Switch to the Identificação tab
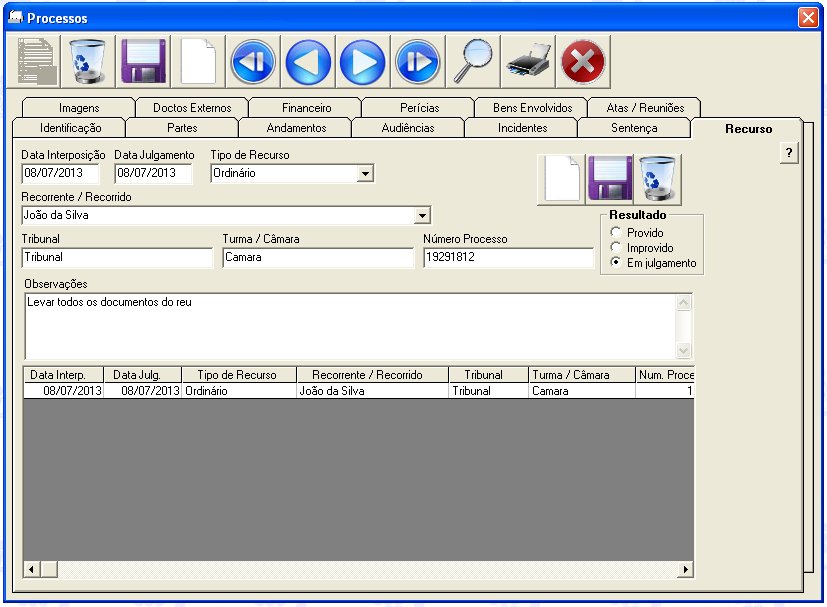The image size is (827, 607). coord(70,128)
